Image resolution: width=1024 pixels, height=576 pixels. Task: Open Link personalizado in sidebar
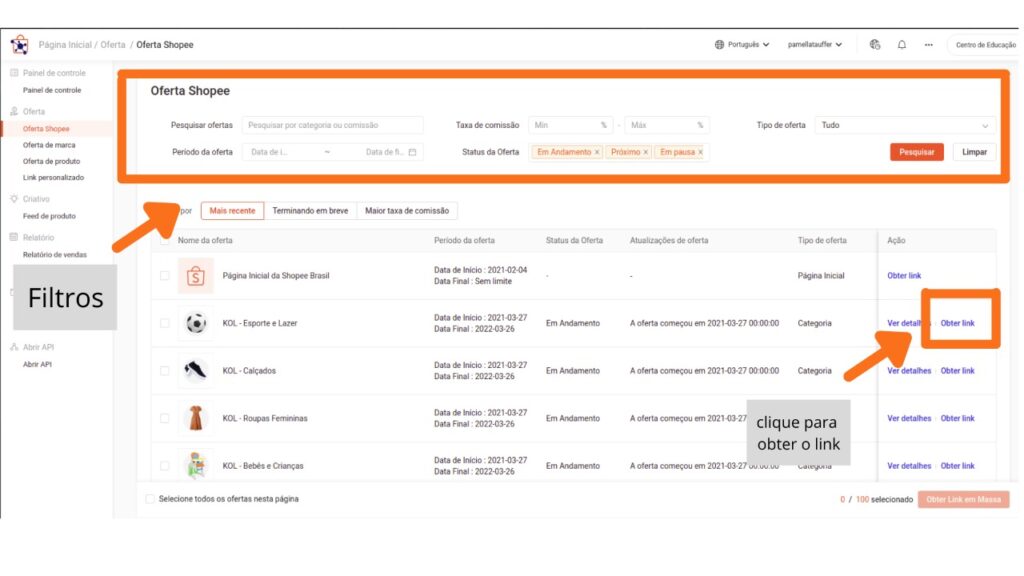coord(53,178)
